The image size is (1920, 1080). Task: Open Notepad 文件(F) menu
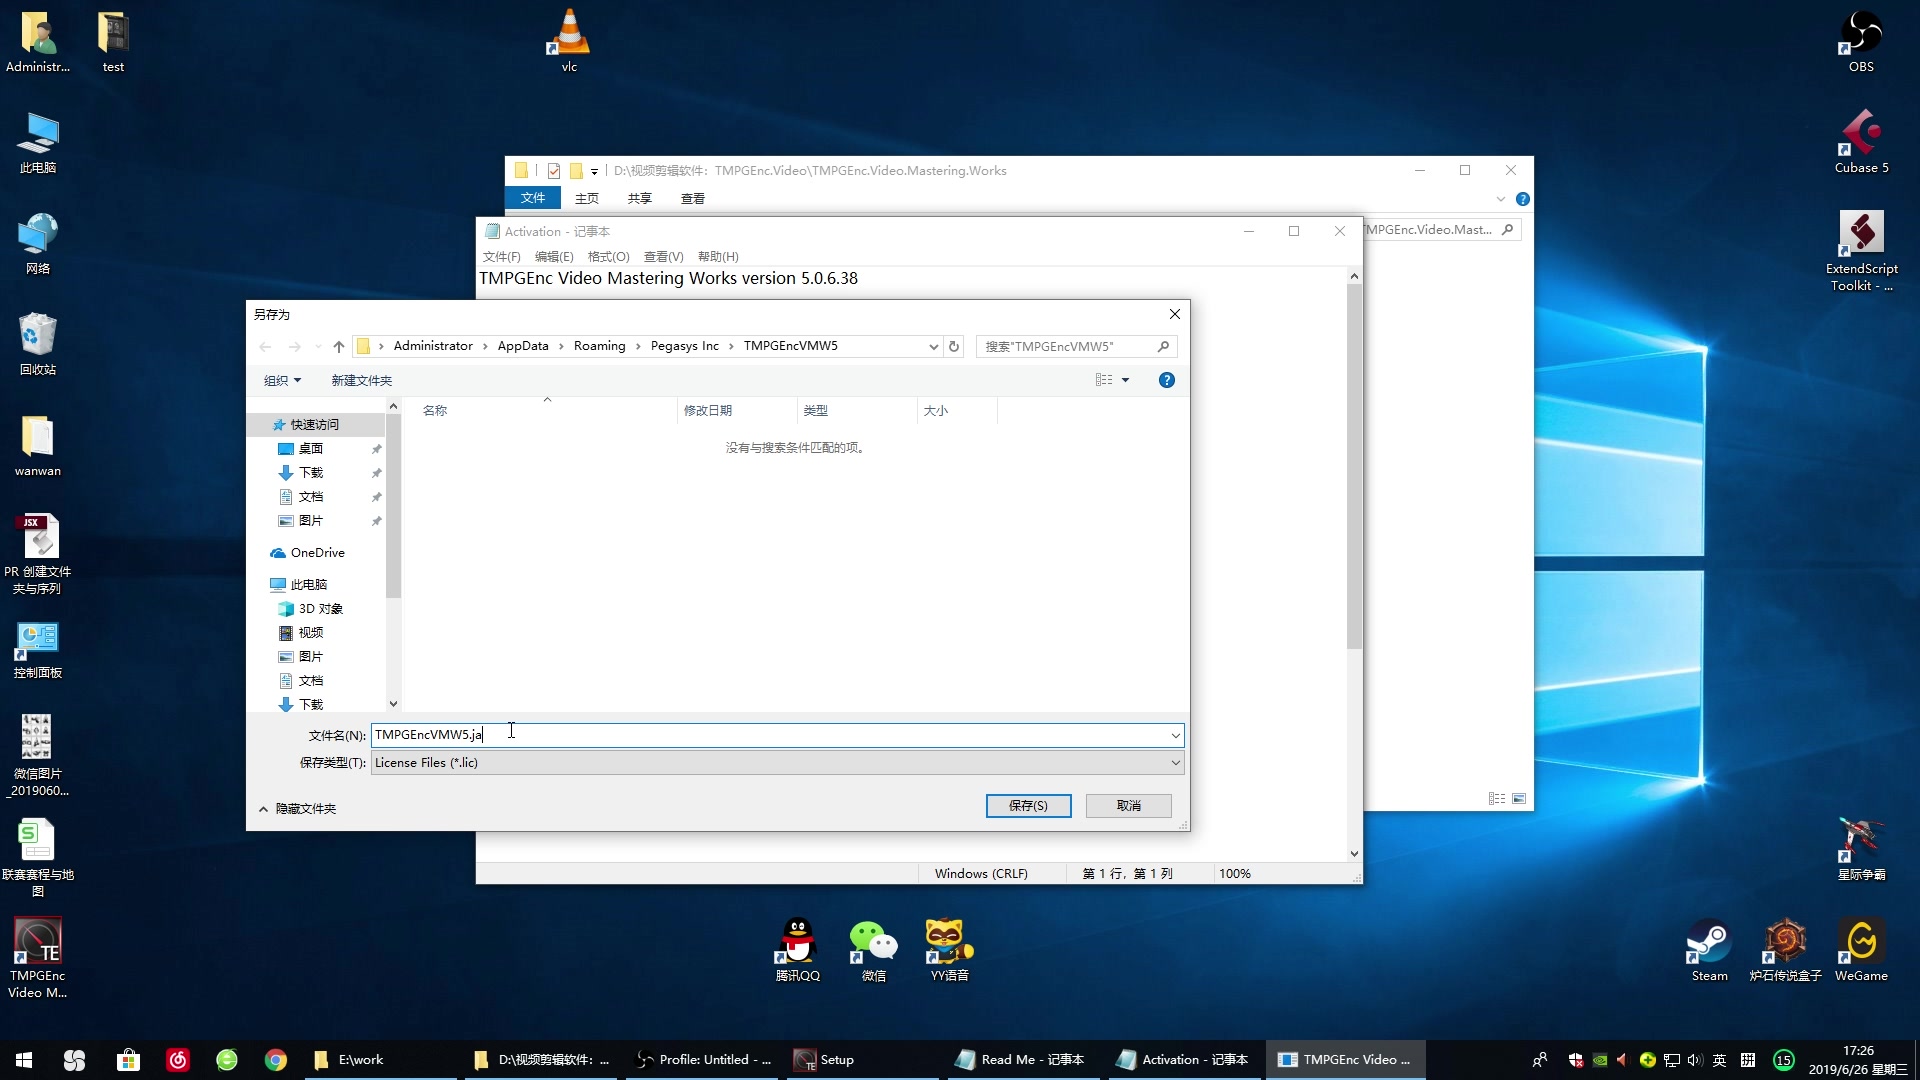point(501,257)
